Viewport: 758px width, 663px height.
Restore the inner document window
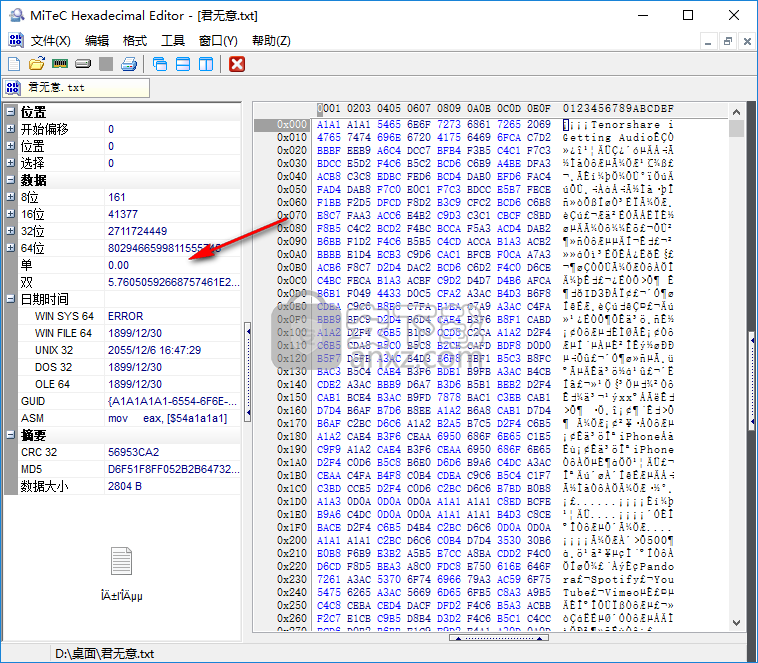pos(728,42)
